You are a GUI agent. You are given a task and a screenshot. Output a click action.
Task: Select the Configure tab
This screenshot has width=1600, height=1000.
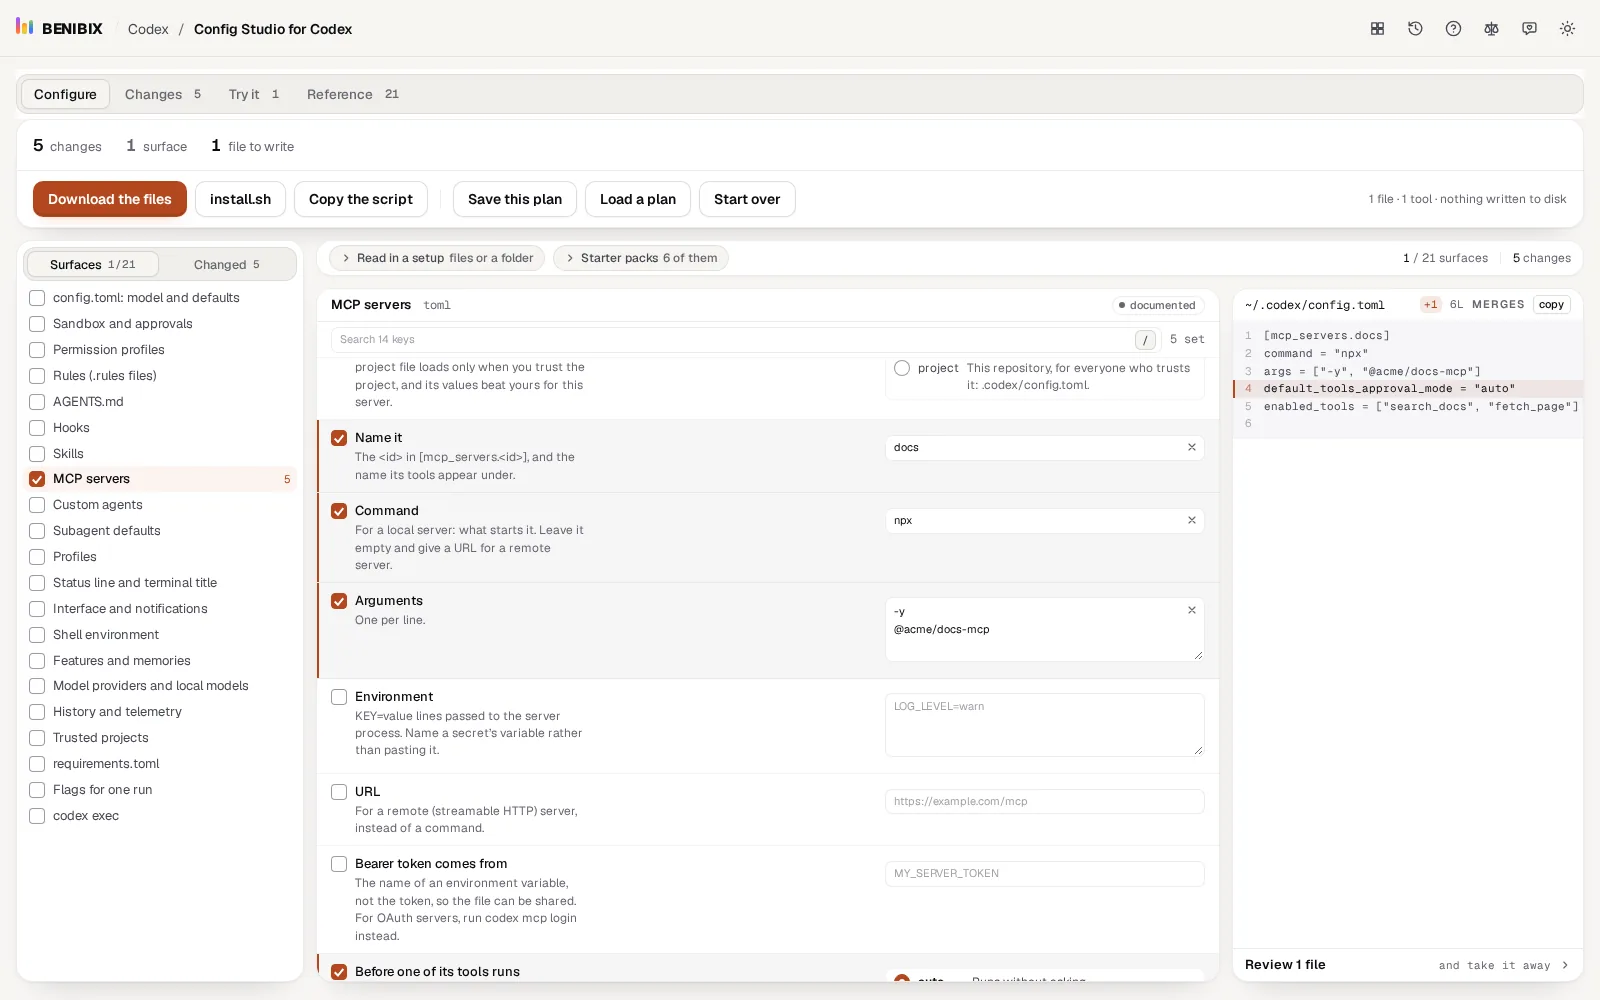tap(65, 94)
